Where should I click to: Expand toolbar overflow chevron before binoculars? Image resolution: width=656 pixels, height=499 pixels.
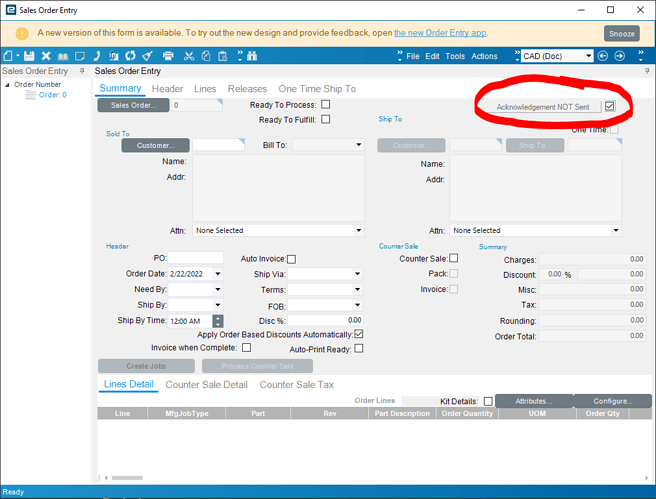[x=240, y=56]
